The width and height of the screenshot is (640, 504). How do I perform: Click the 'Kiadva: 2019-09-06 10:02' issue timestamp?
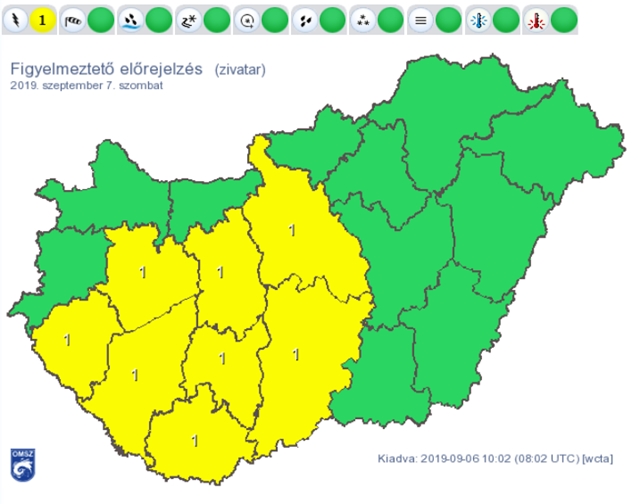click(444, 459)
